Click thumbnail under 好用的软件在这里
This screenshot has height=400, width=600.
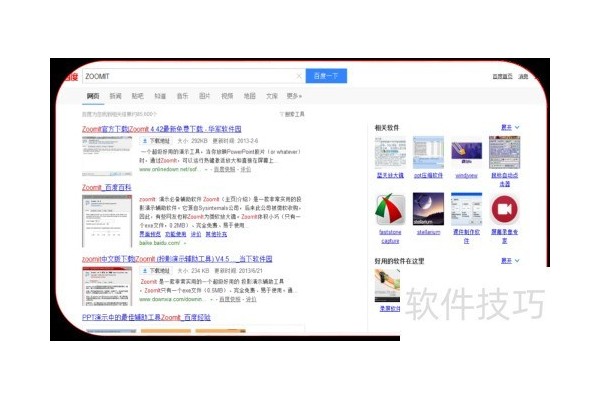pos(387,285)
